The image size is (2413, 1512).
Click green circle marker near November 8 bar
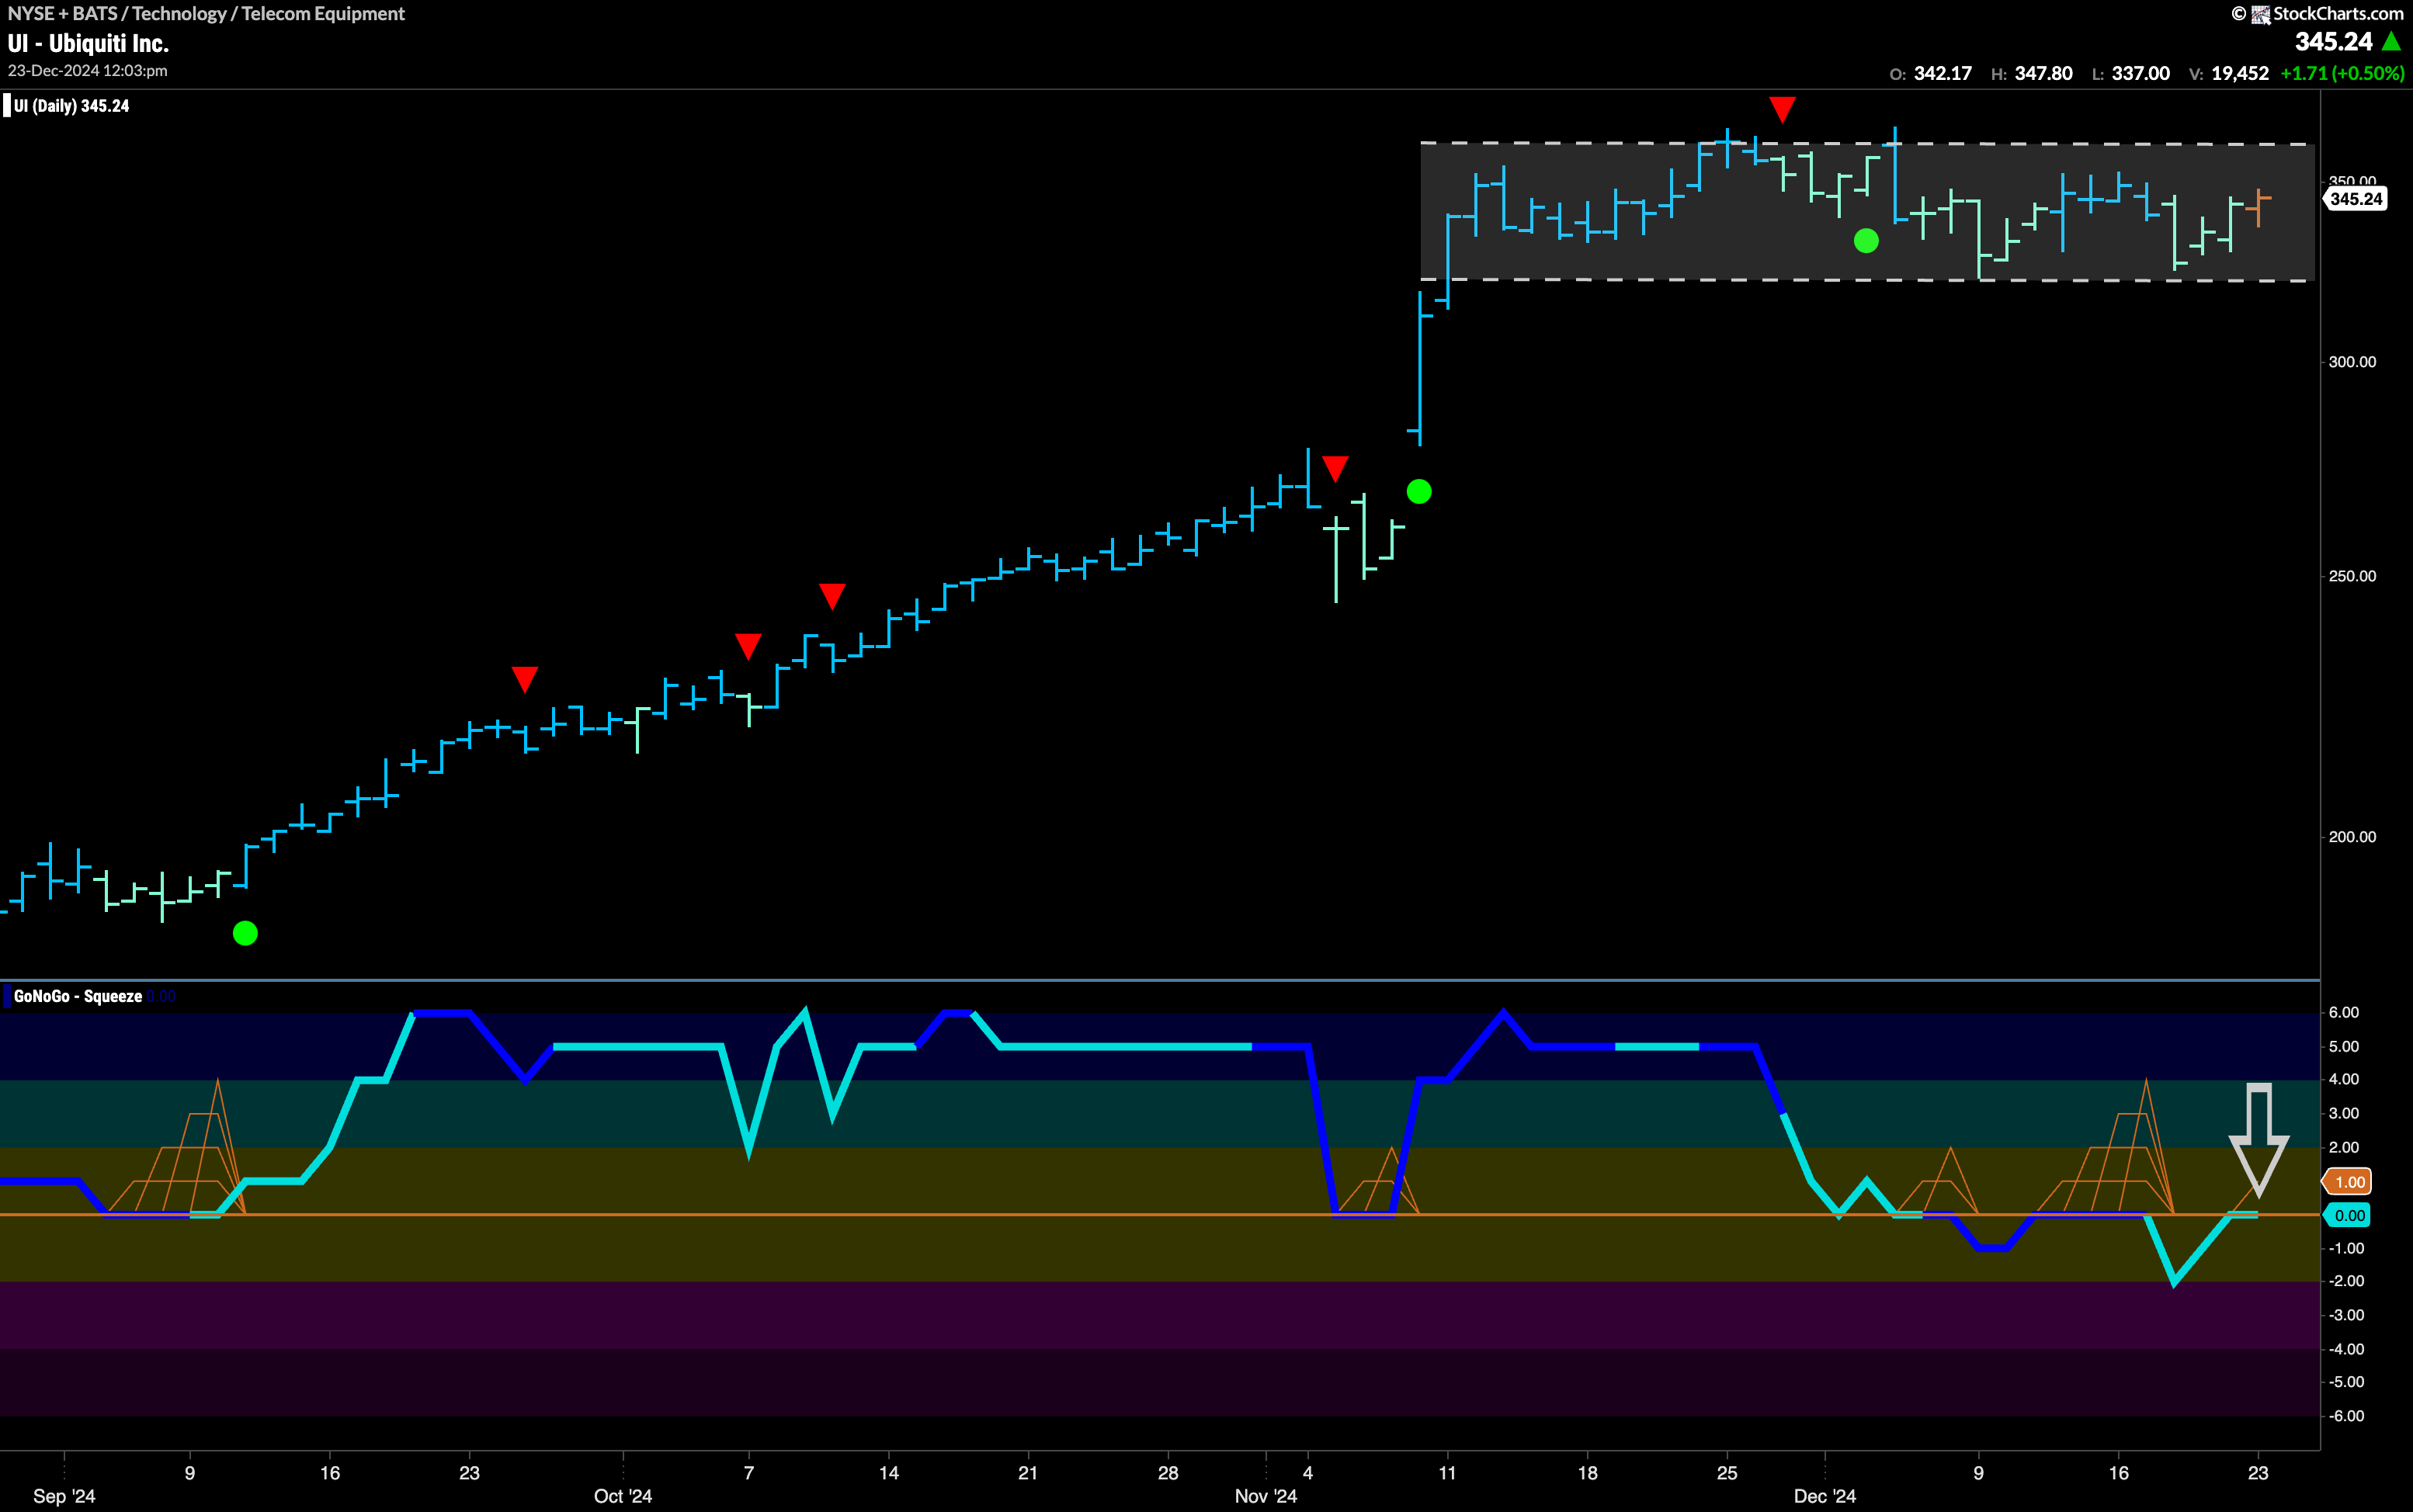[x=1419, y=491]
